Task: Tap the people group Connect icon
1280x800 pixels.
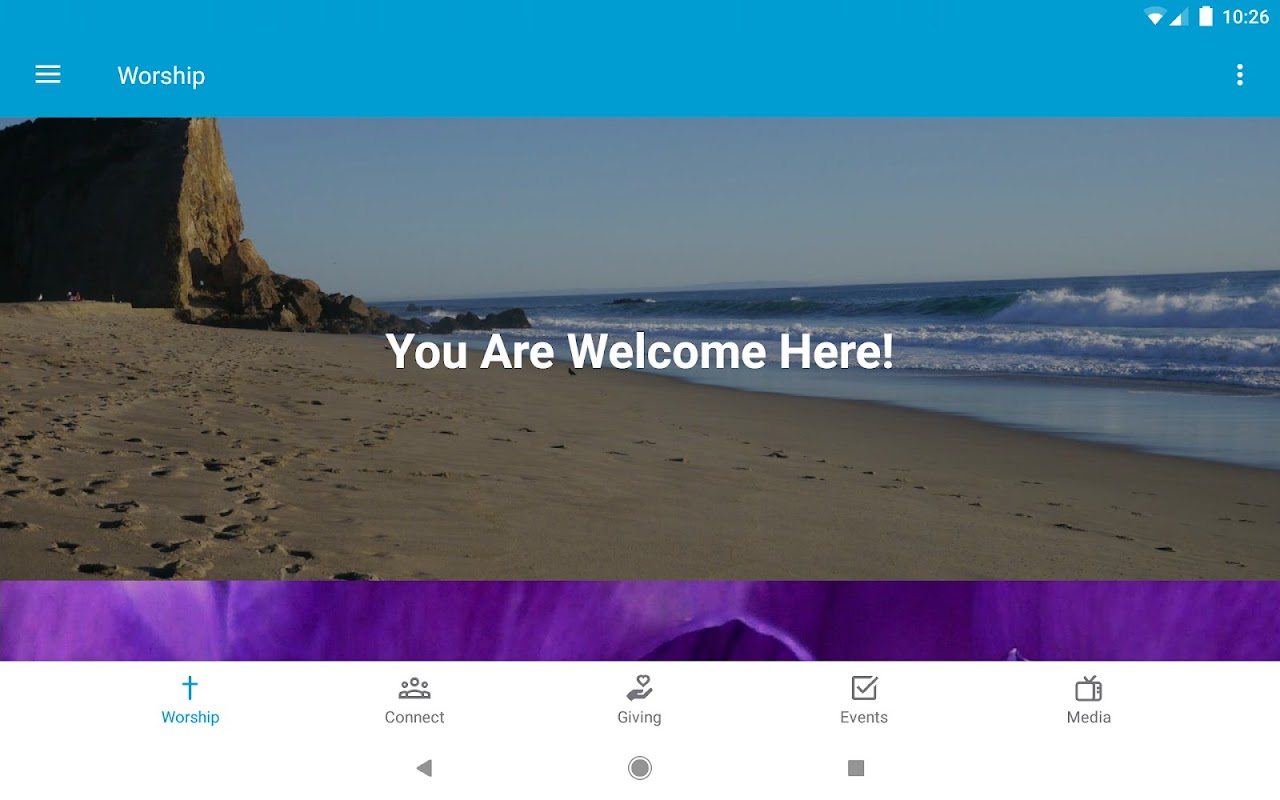Action: (414, 688)
